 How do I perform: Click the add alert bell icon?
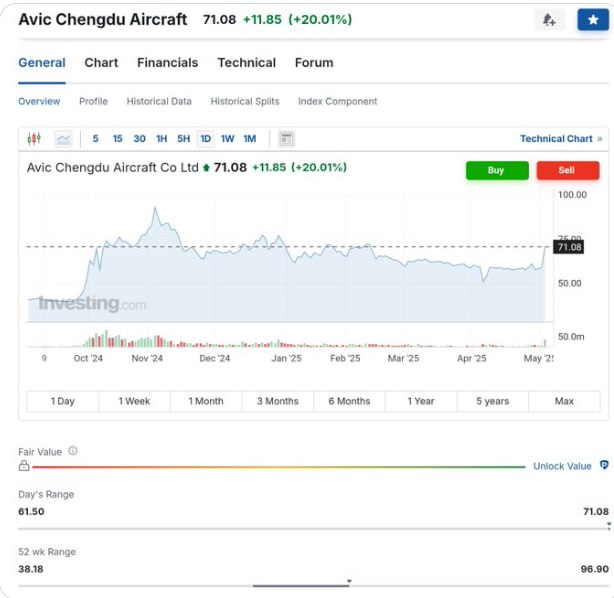click(549, 20)
